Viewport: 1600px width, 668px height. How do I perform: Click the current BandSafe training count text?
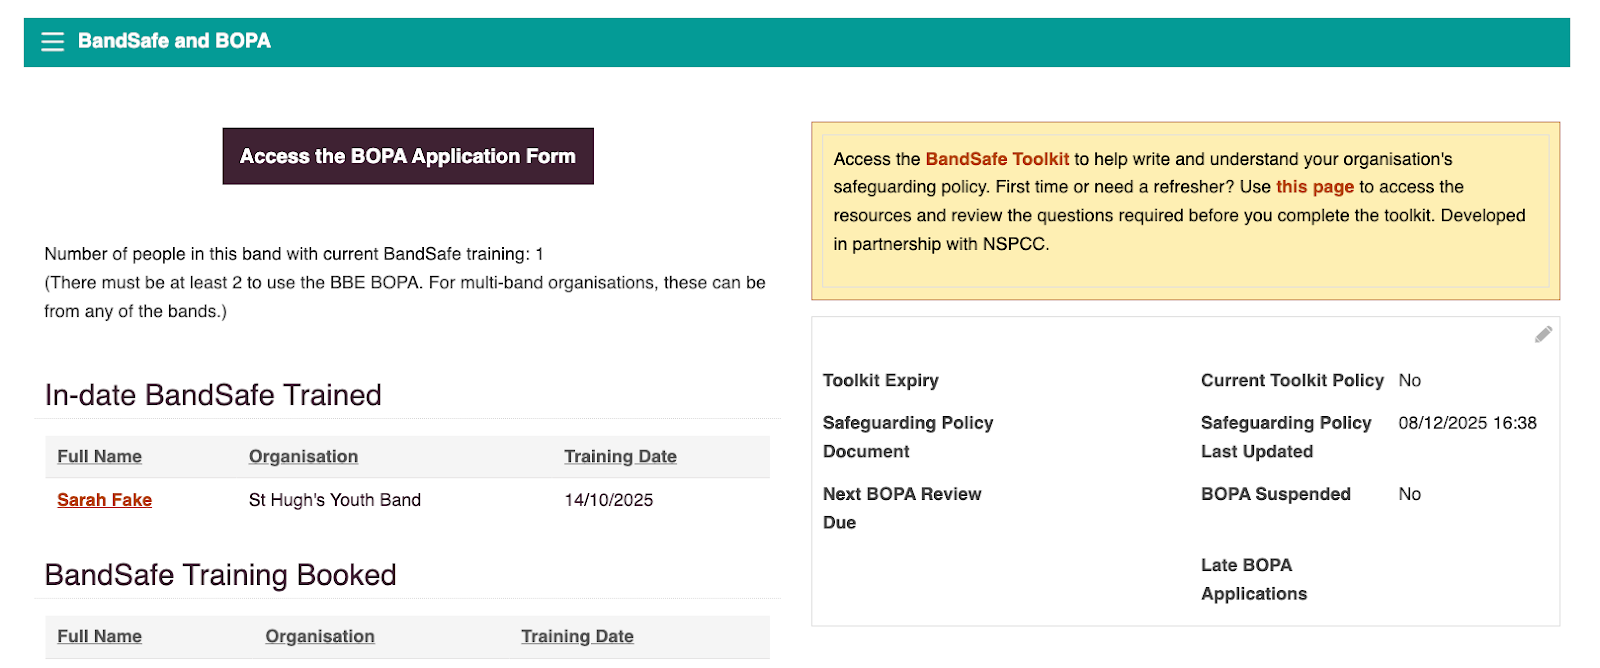pyautogui.click(x=294, y=254)
